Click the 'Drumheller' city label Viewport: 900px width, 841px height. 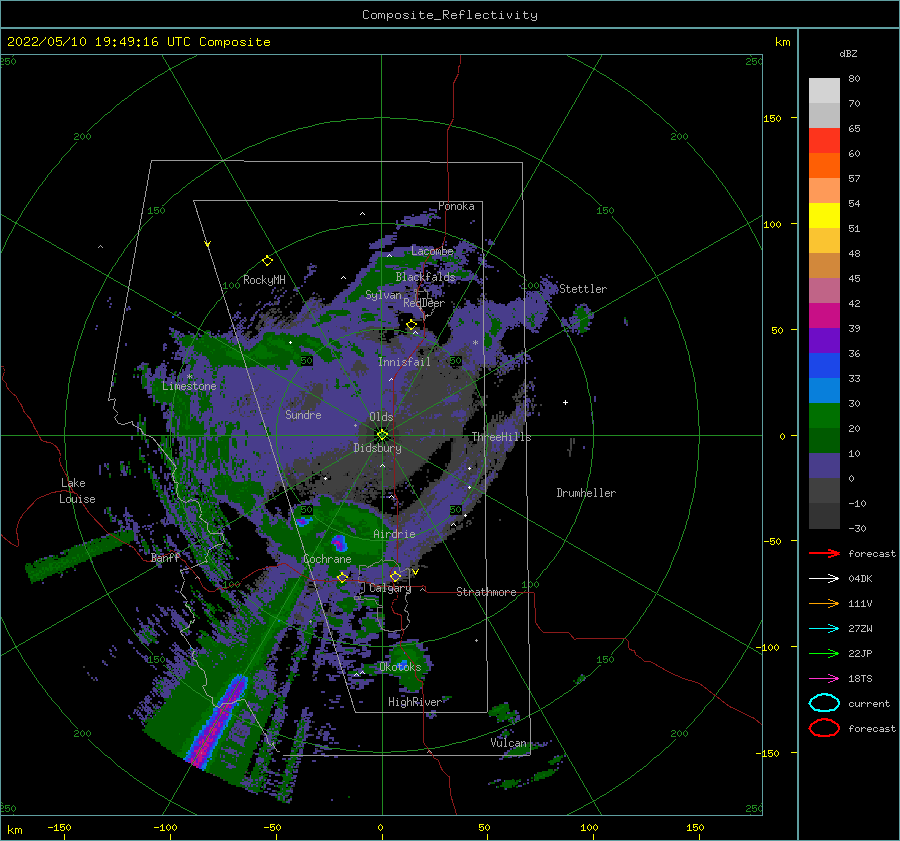(x=586, y=493)
